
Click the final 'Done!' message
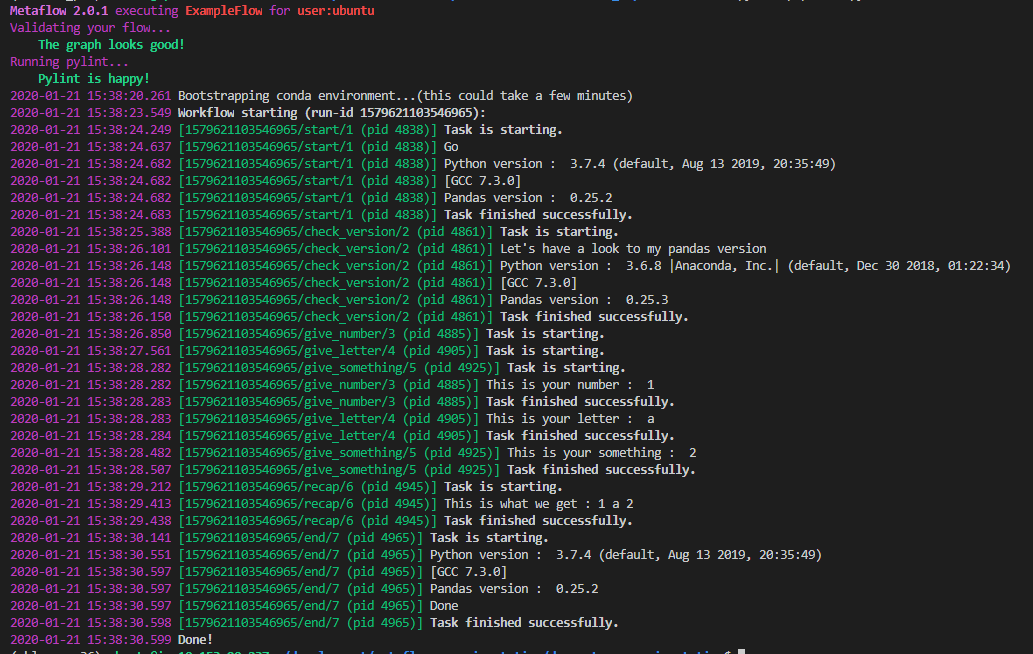pyautogui.click(x=195, y=639)
